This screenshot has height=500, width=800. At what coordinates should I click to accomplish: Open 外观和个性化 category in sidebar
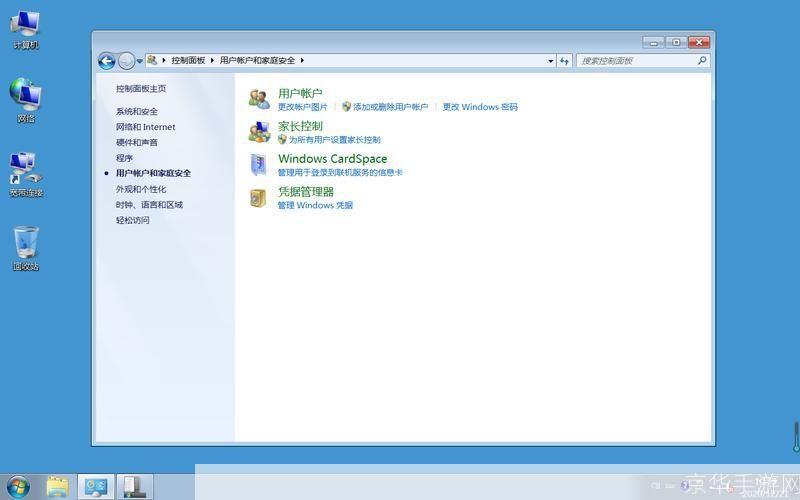click(x=141, y=189)
